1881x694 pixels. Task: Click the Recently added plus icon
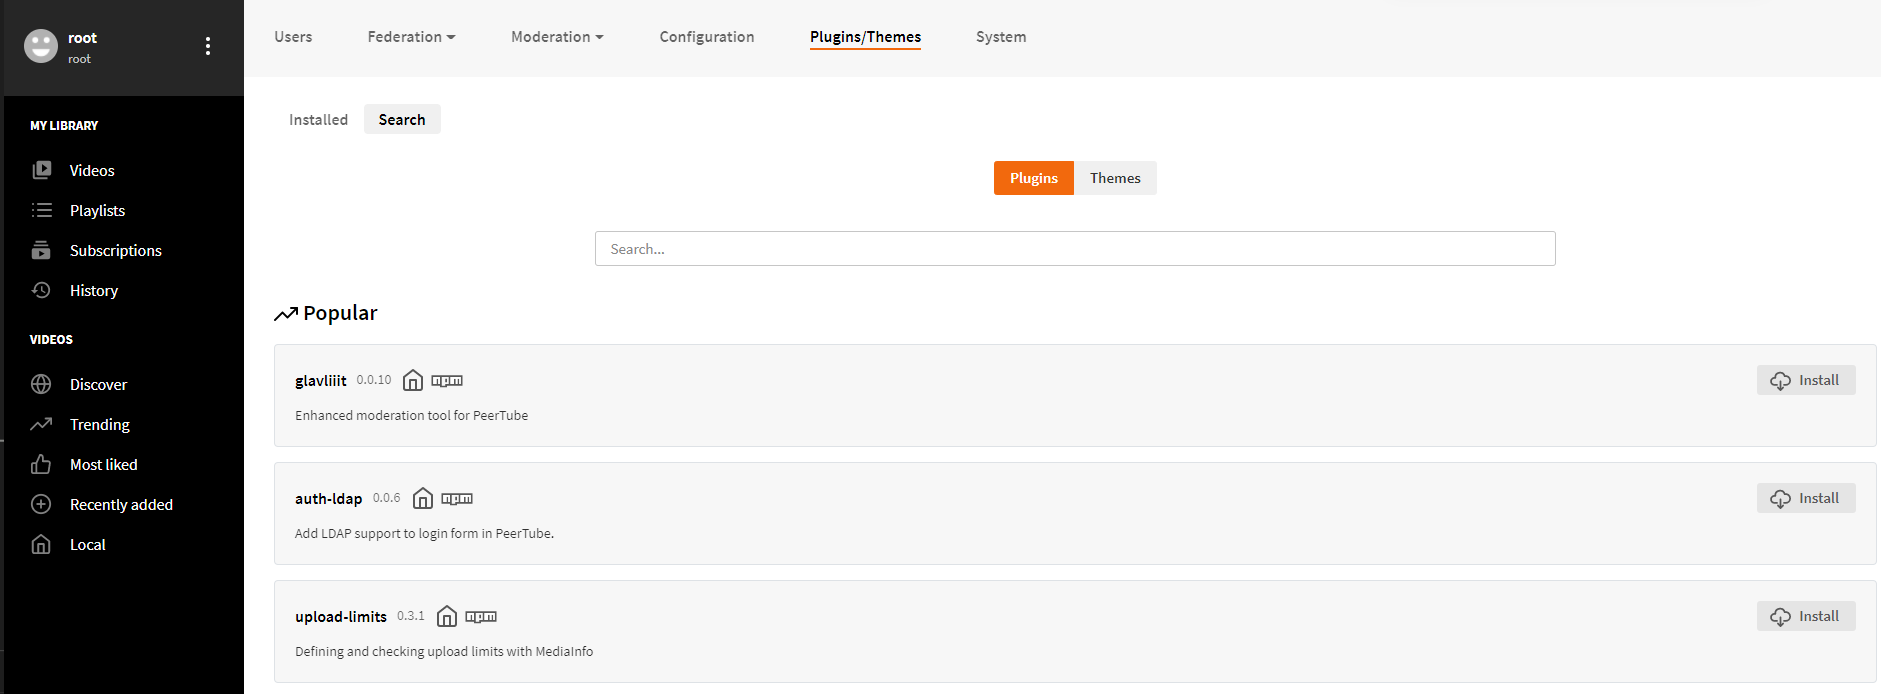pos(41,504)
